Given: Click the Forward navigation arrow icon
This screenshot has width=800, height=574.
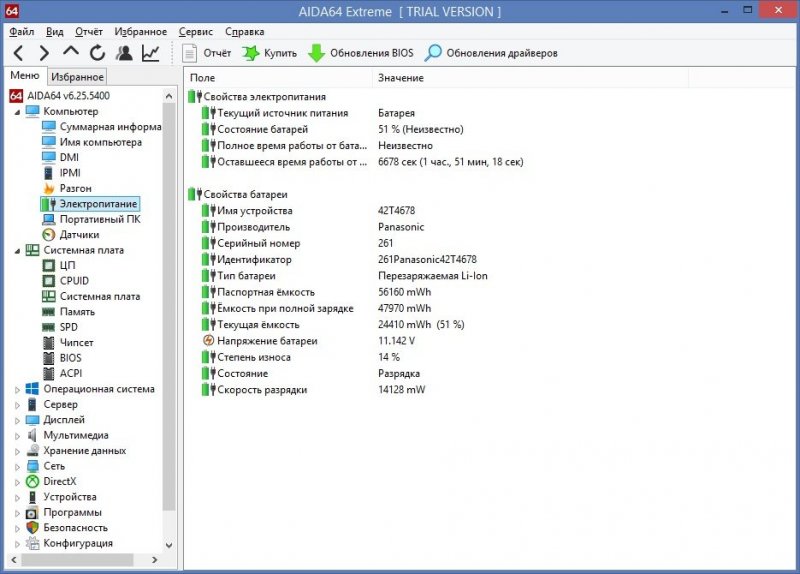Looking at the screenshot, I should (44, 53).
